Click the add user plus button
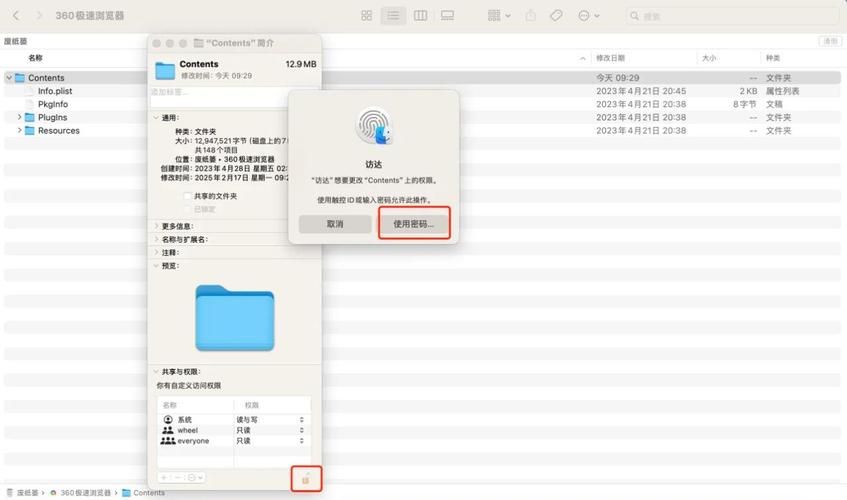Screen dimensions: 847x500 tap(164, 477)
